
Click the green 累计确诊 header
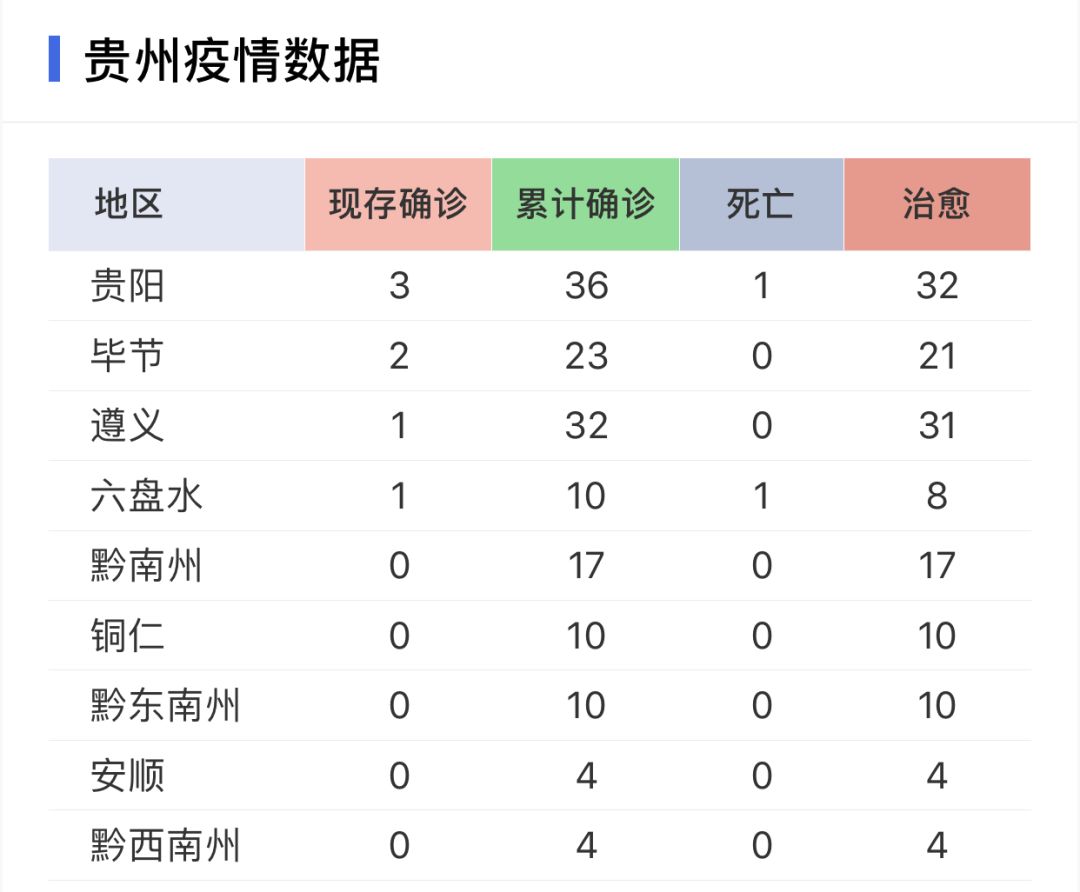[585, 204]
